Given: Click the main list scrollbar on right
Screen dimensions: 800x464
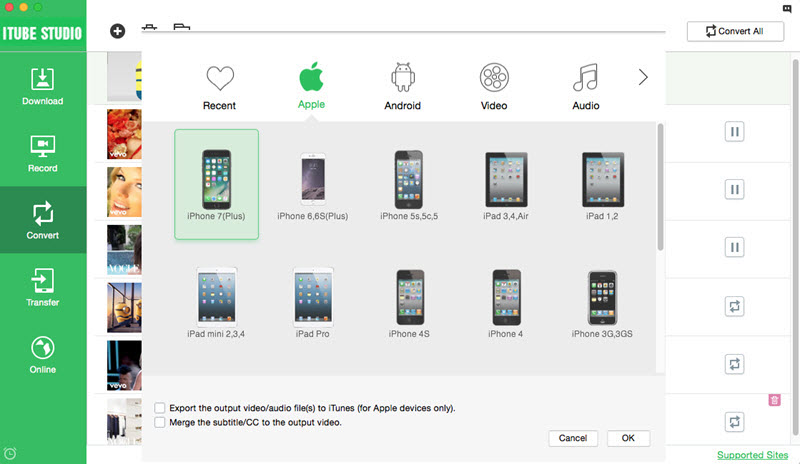Looking at the screenshot, I should click(795, 248).
